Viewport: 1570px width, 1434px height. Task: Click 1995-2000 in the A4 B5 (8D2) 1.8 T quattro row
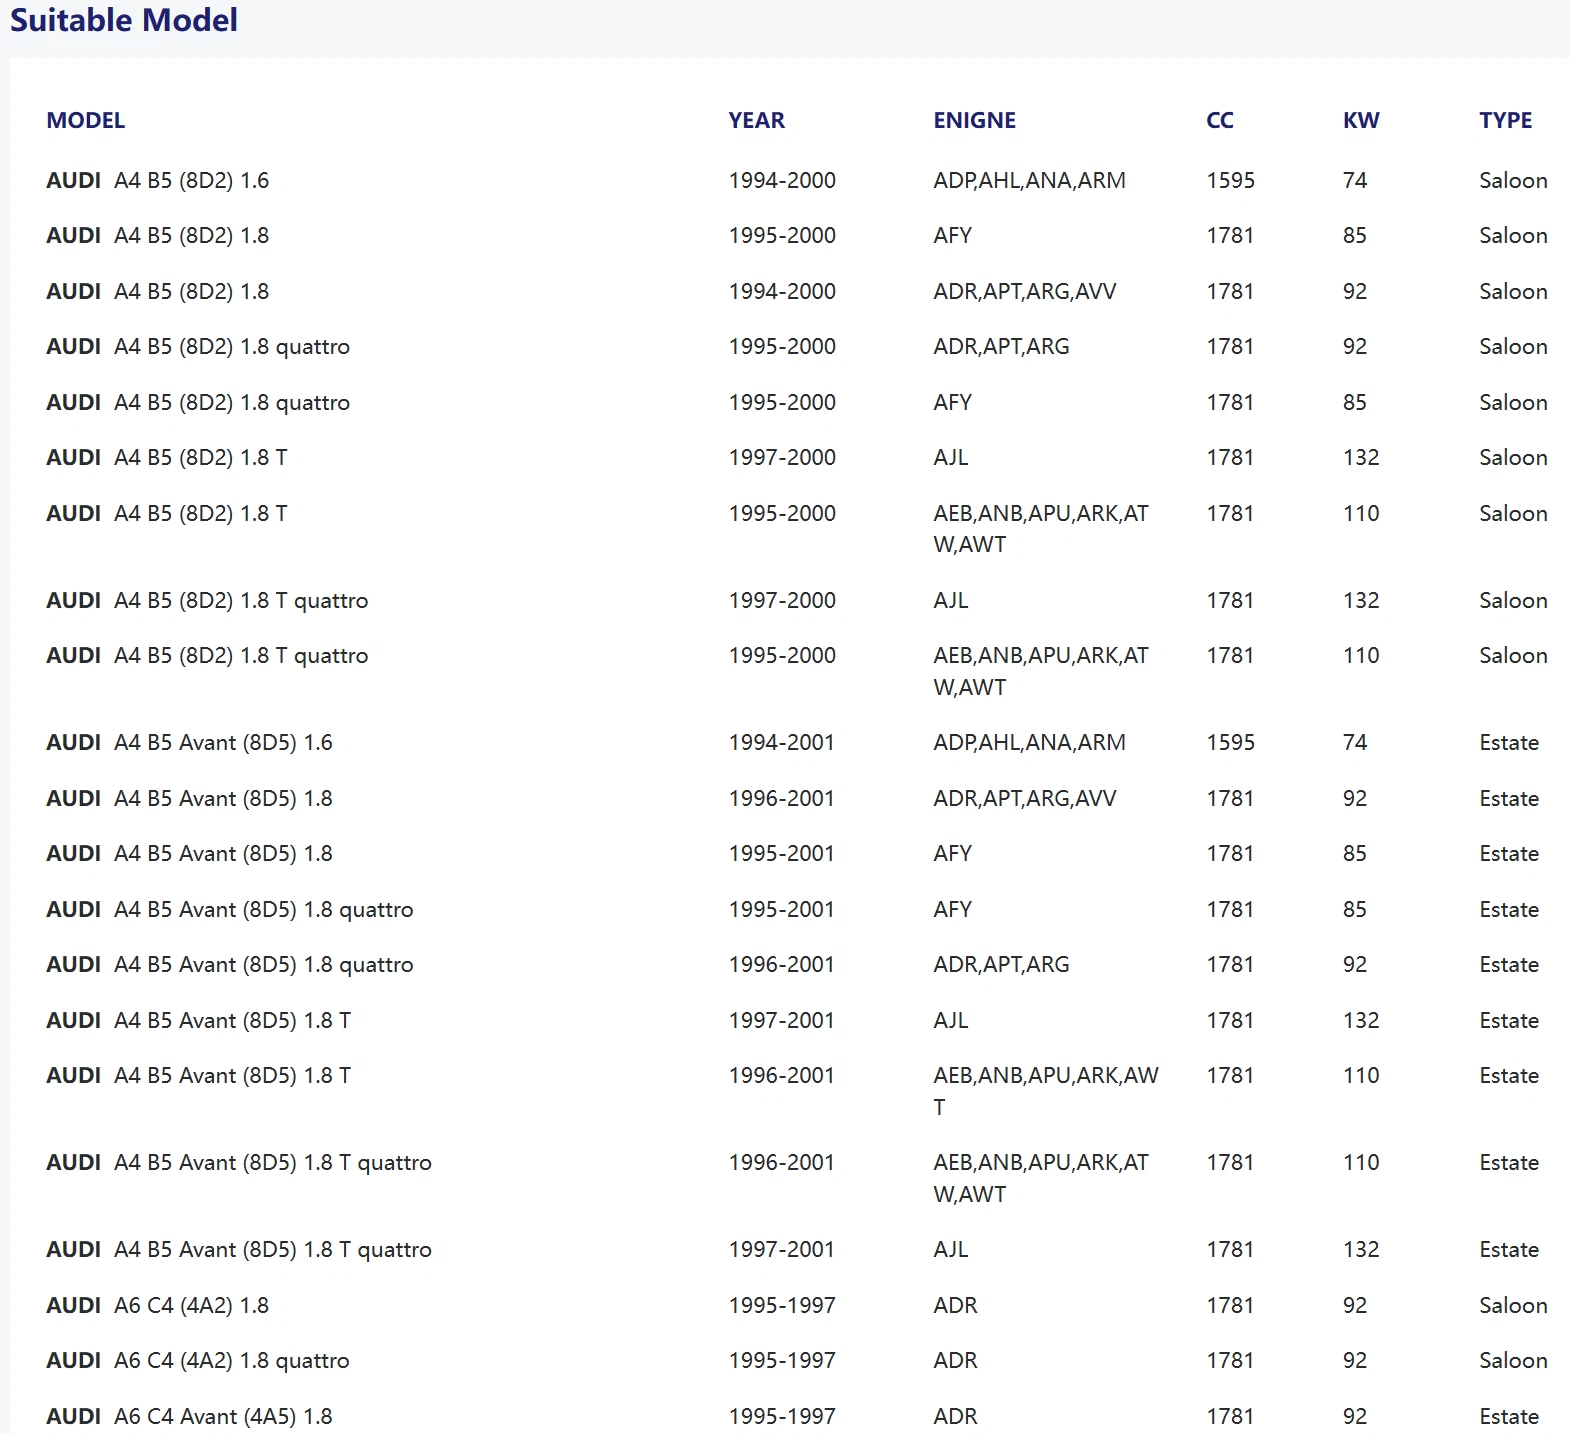[782, 656]
